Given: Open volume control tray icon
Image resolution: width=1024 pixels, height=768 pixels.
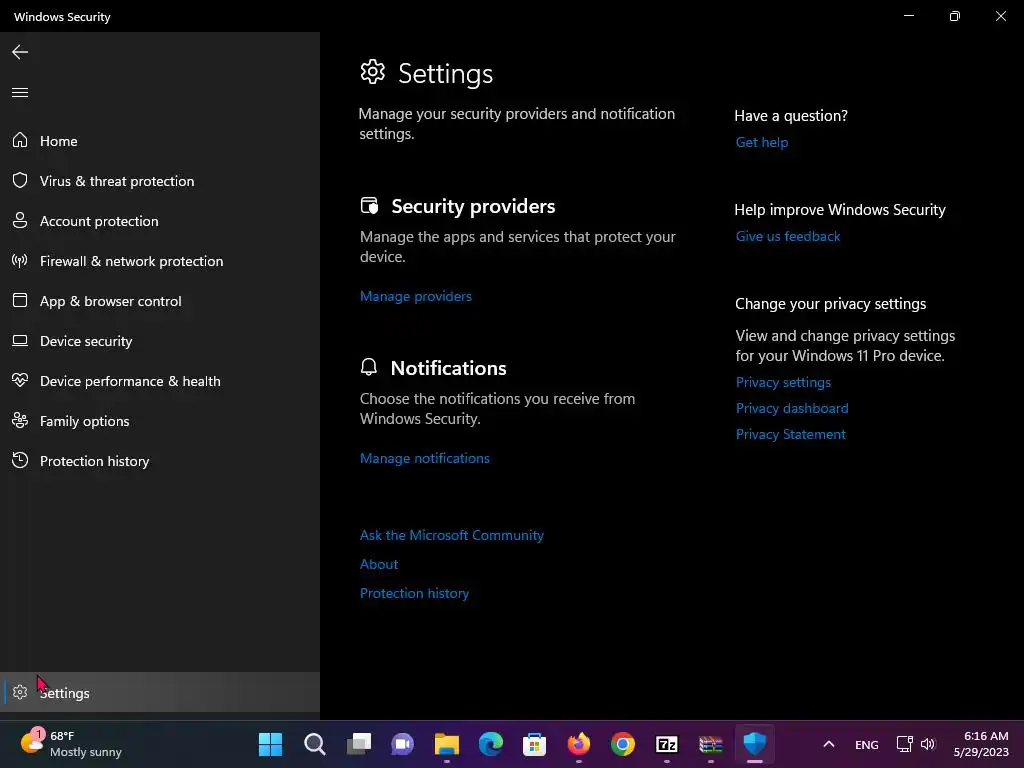Looking at the screenshot, I should pos(928,744).
